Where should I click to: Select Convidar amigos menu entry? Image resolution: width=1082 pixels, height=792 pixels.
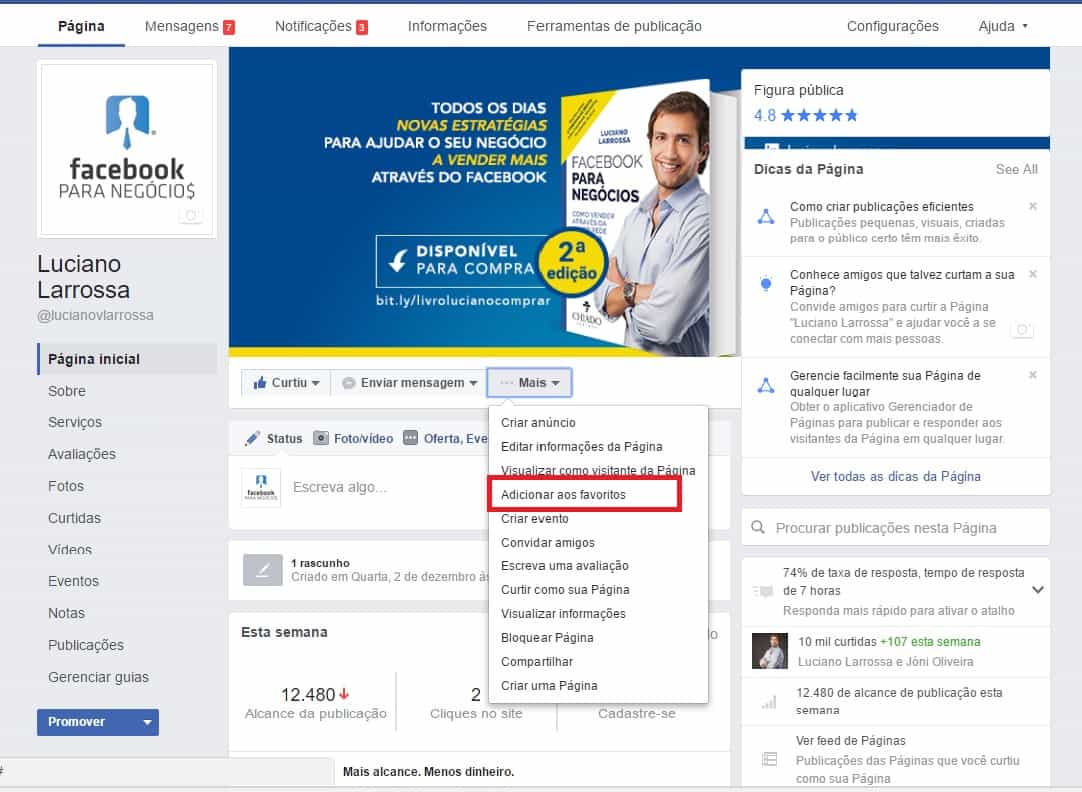[x=547, y=543]
